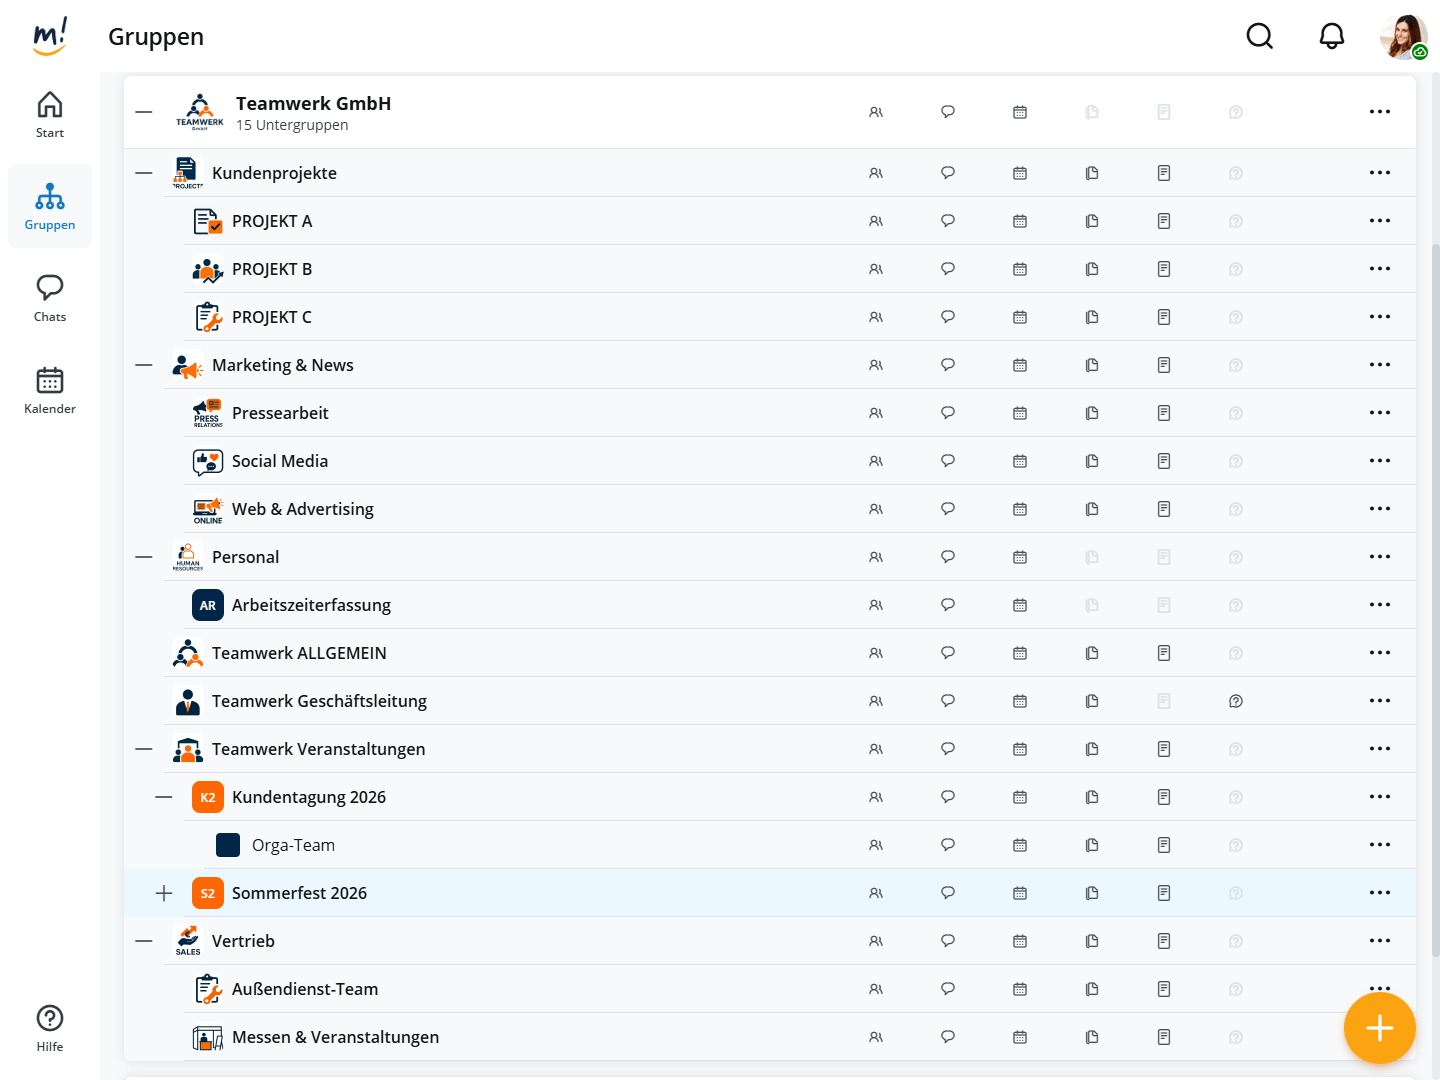Go to Start in sidebar
Viewport: 1440px width, 1080px height.
click(50, 114)
